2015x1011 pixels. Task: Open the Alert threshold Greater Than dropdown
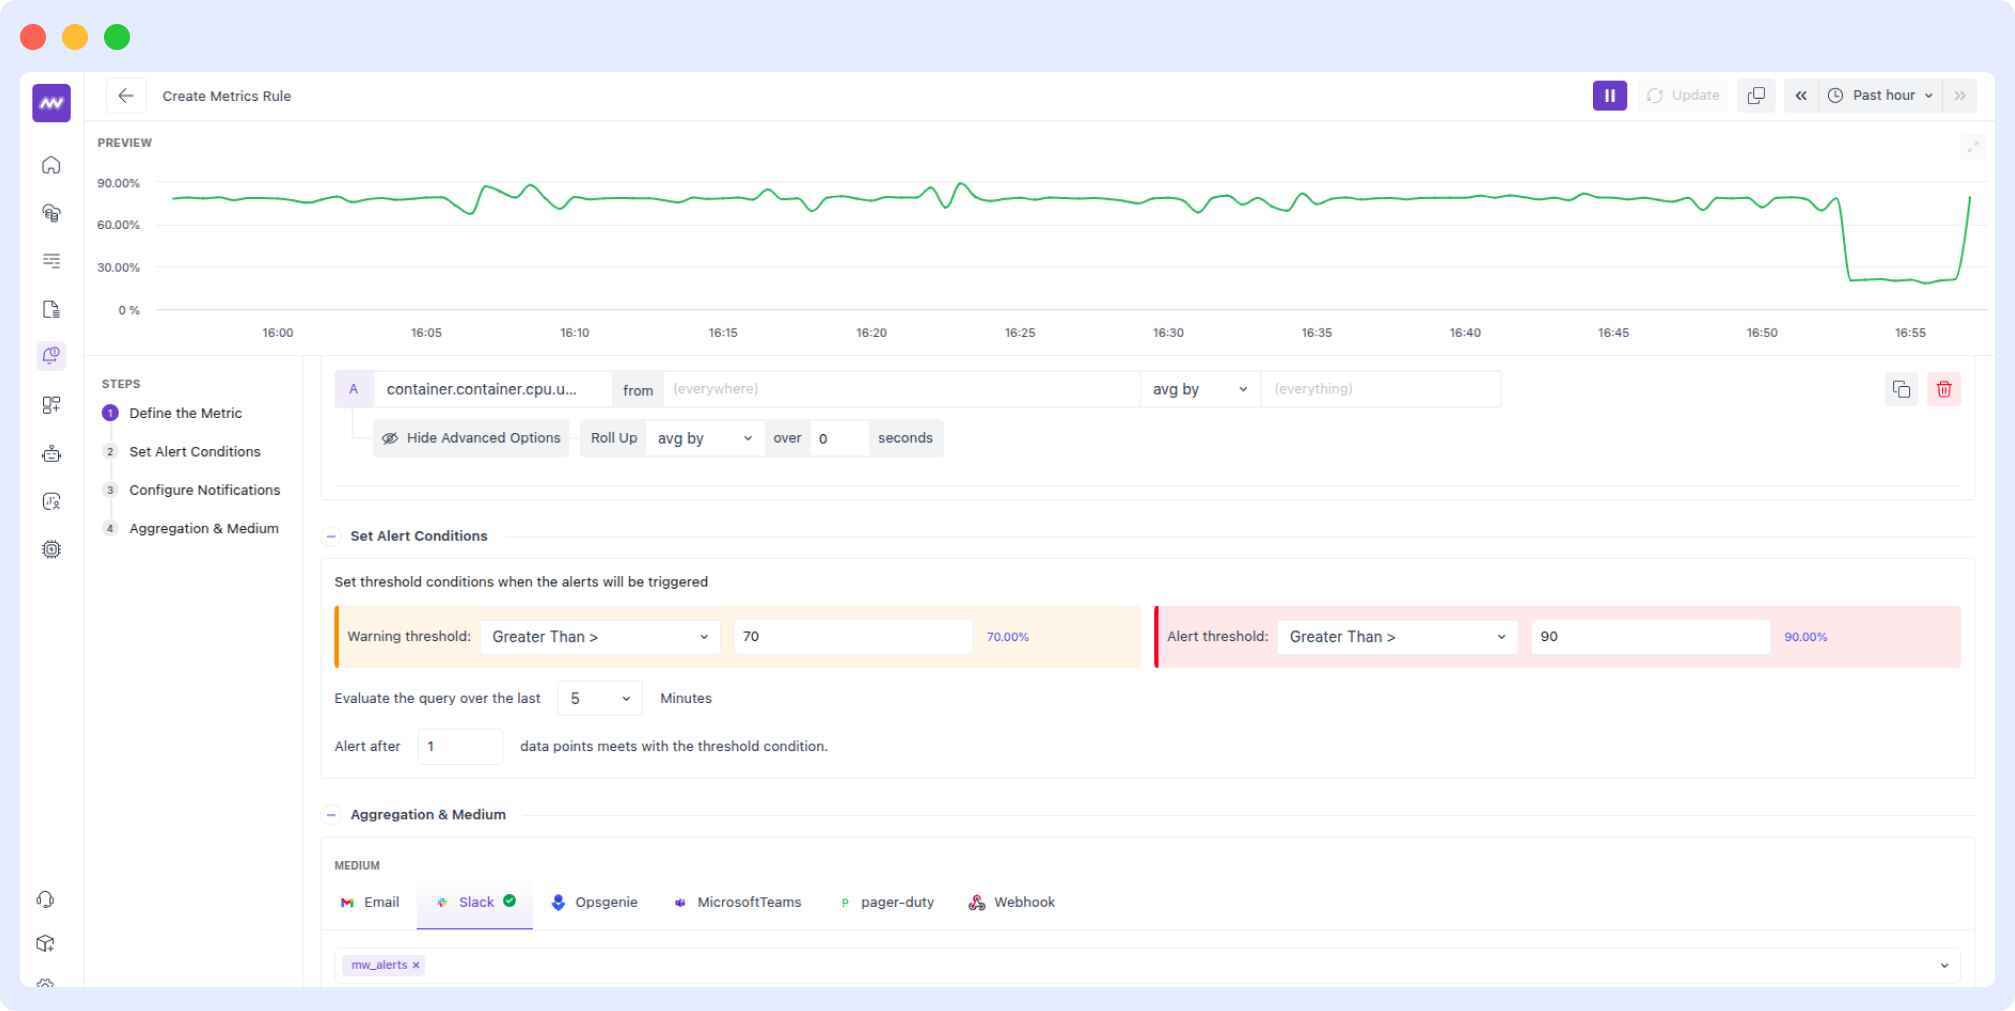coord(1397,637)
